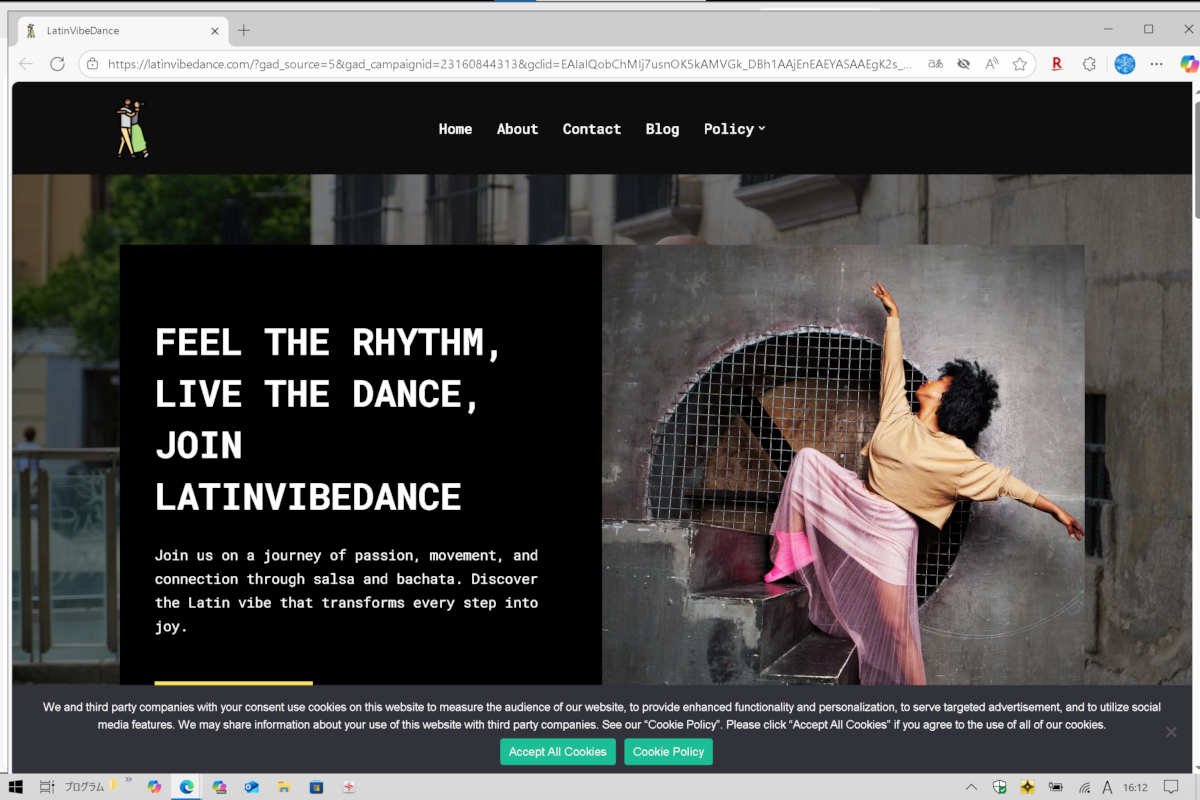Open the browser Extensions puzzle icon
The image size is (1200, 800).
pos(1090,64)
